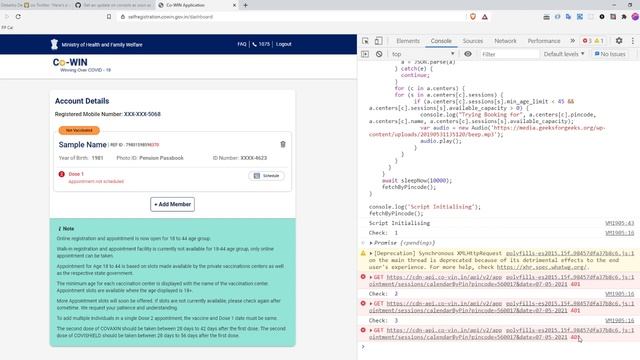Click VM1905:43 source link for Script Initialising
The width and height of the screenshot is (640, 360).
click(x=620, y=223)
